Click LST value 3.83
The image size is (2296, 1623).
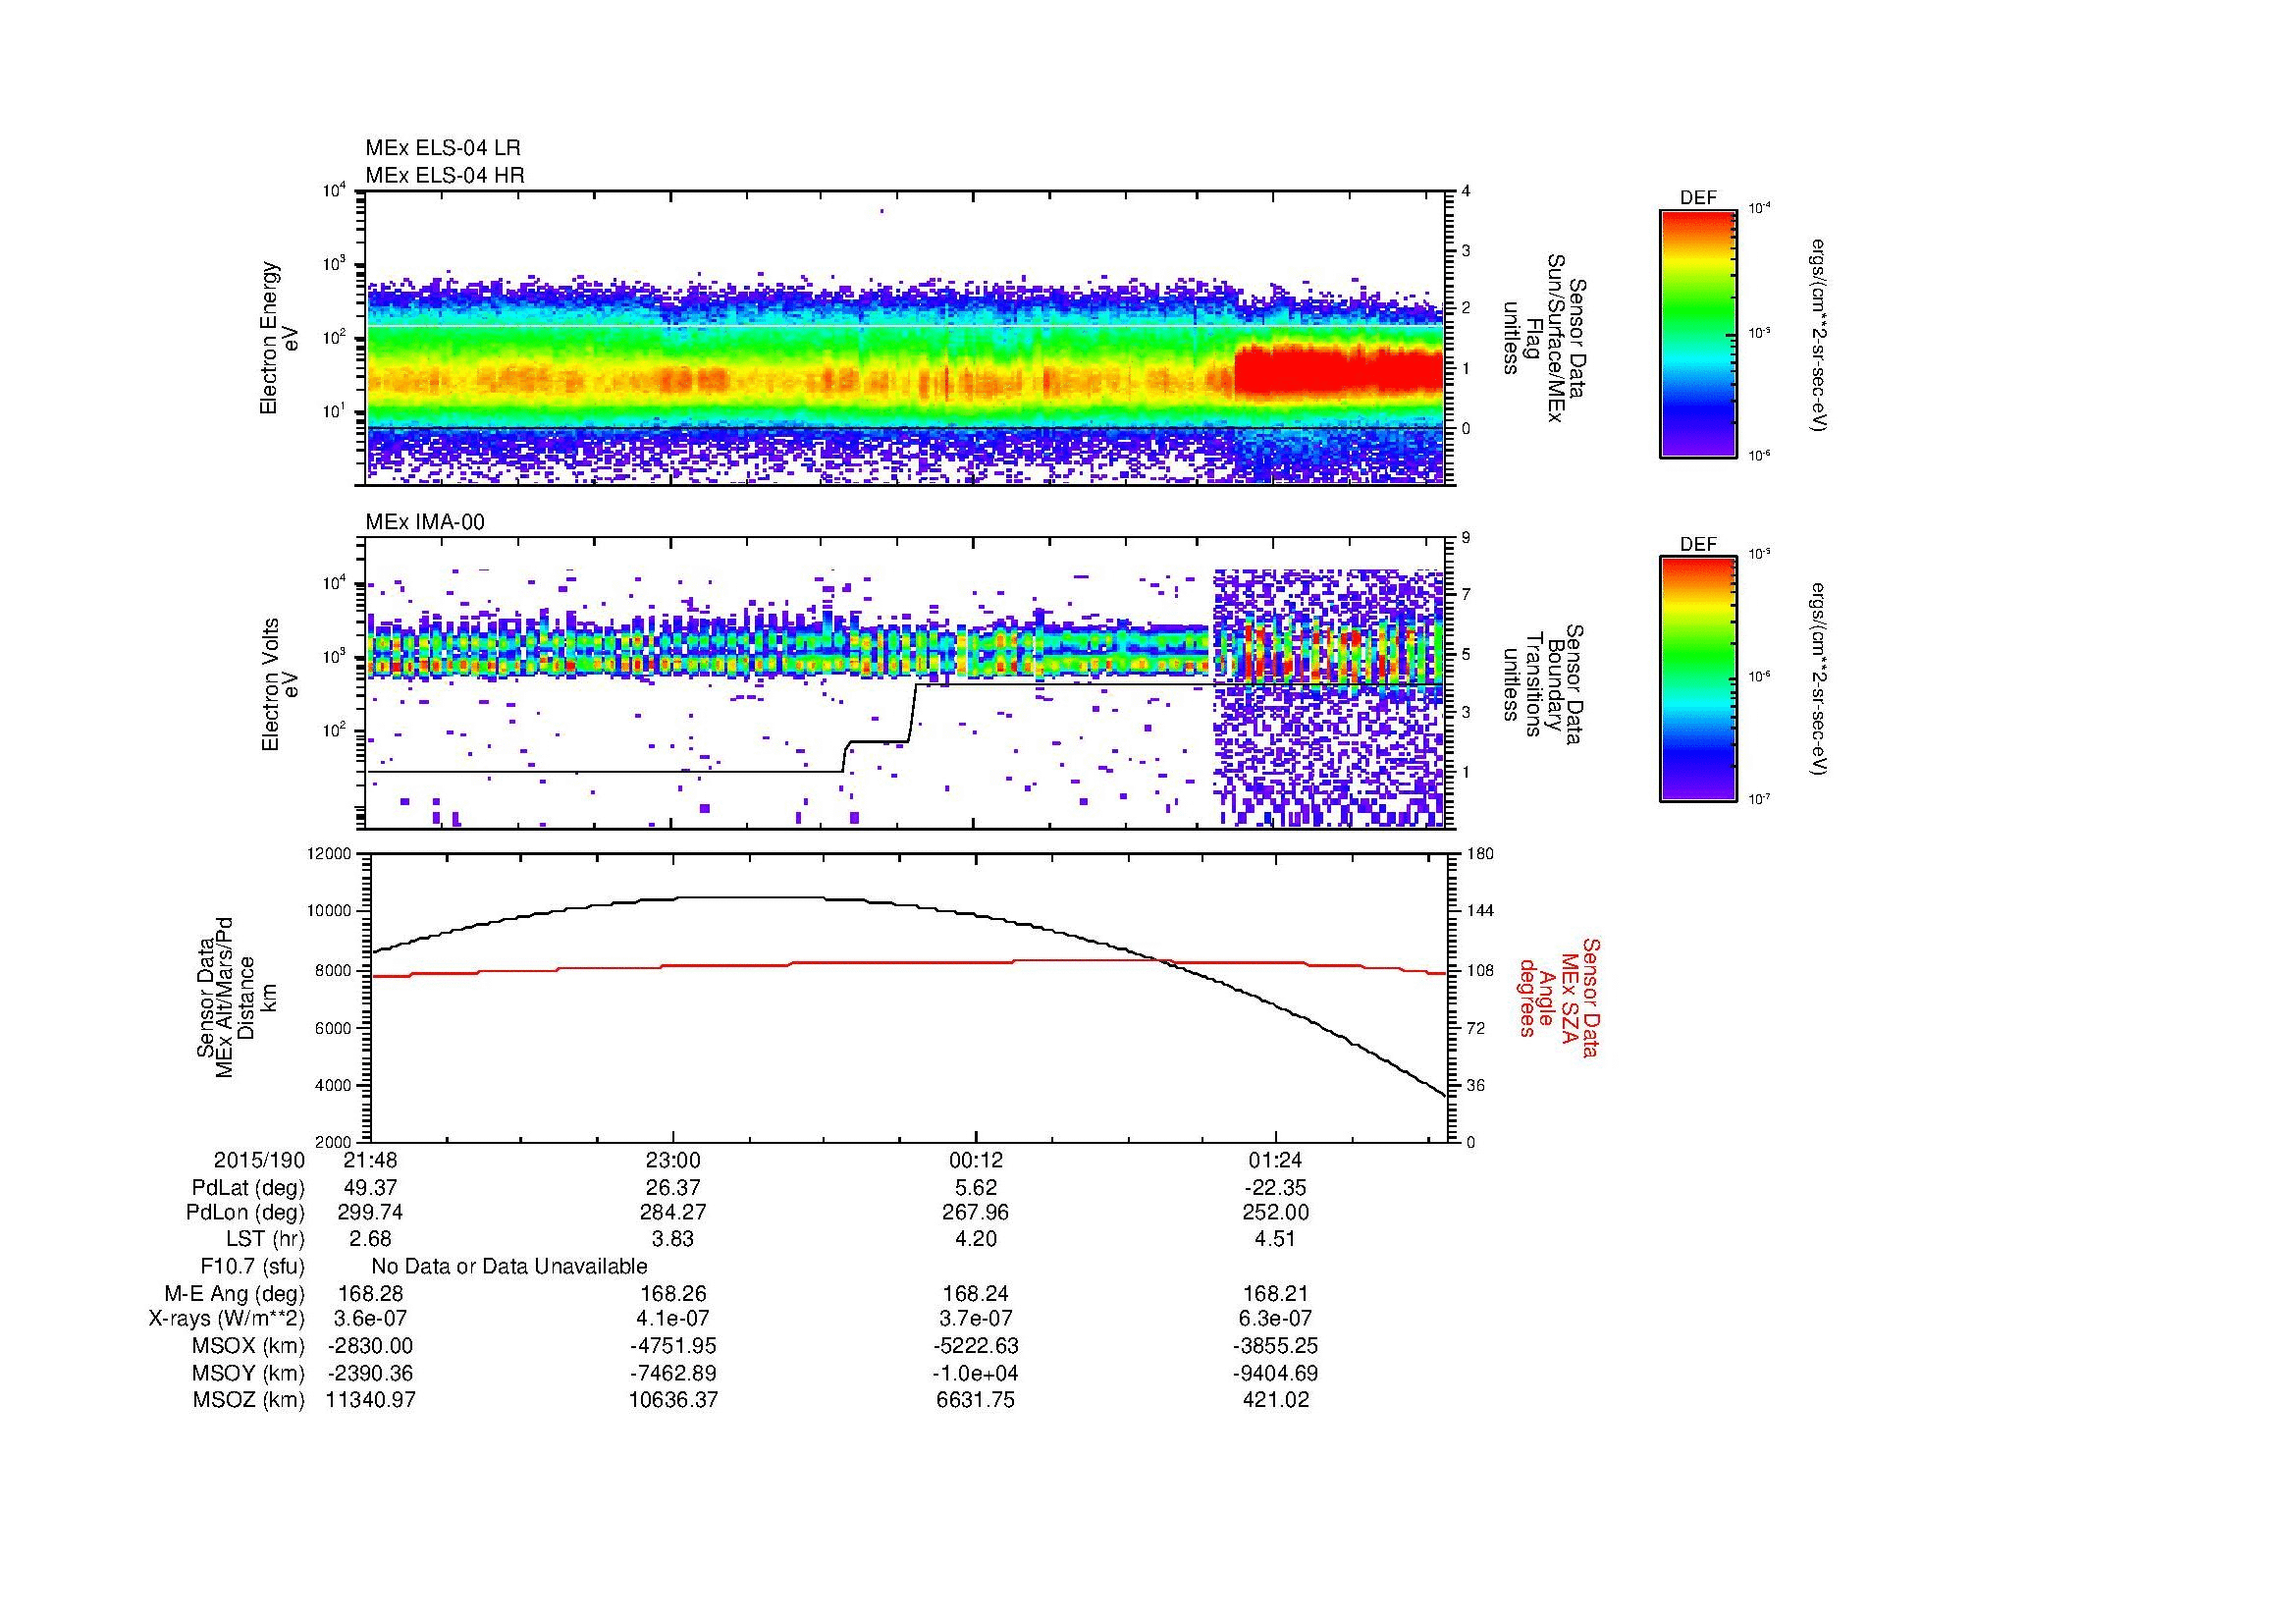[673, 1240]
